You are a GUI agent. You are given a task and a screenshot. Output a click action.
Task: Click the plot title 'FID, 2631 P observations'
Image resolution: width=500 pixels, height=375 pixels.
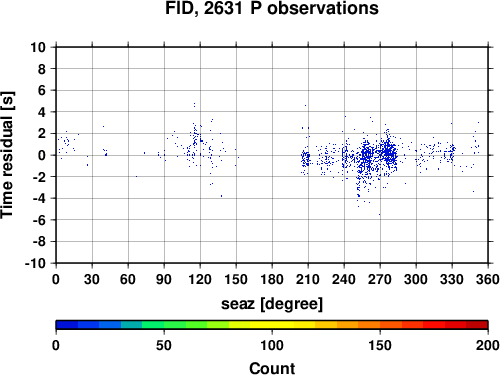pos(272,8)
